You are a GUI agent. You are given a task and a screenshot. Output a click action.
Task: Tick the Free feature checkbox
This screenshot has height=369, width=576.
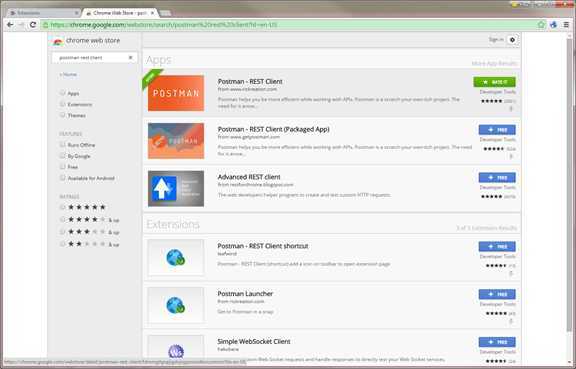point(62,166)
